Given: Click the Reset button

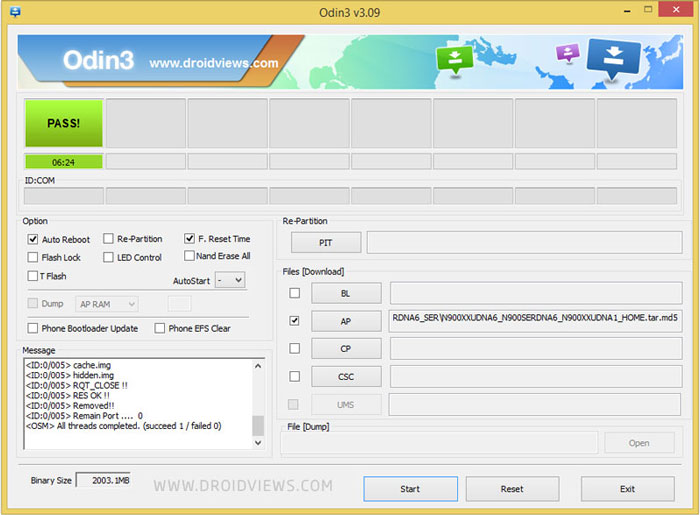Looking at the screenshot, I should (x=512, y=489).
